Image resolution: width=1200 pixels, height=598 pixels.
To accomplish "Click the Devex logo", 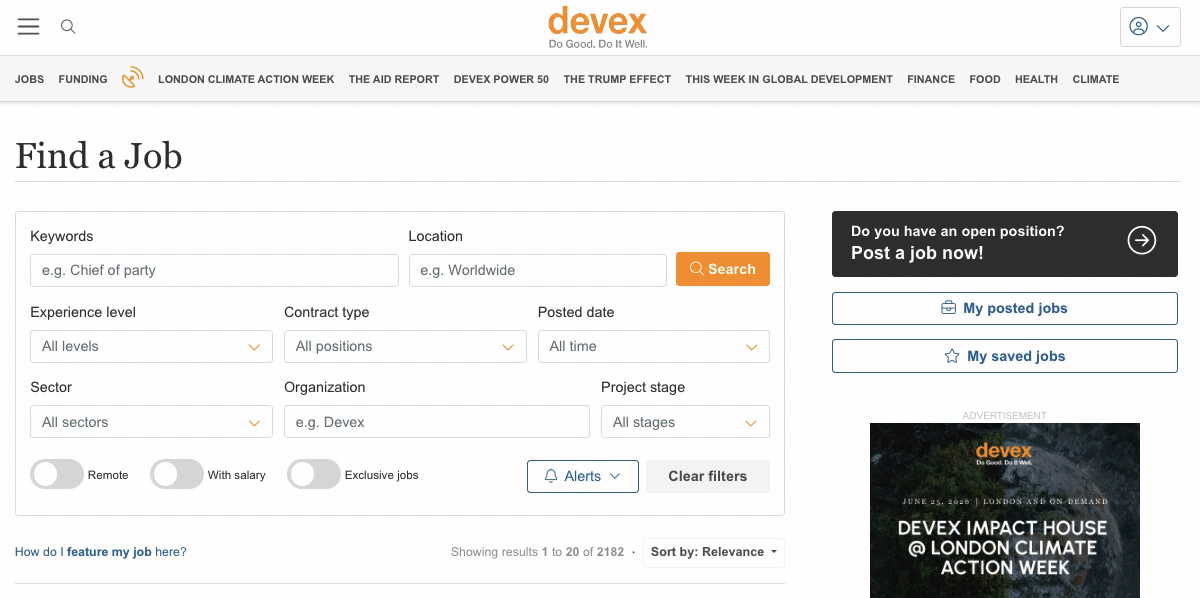I will tap(598, 27).
